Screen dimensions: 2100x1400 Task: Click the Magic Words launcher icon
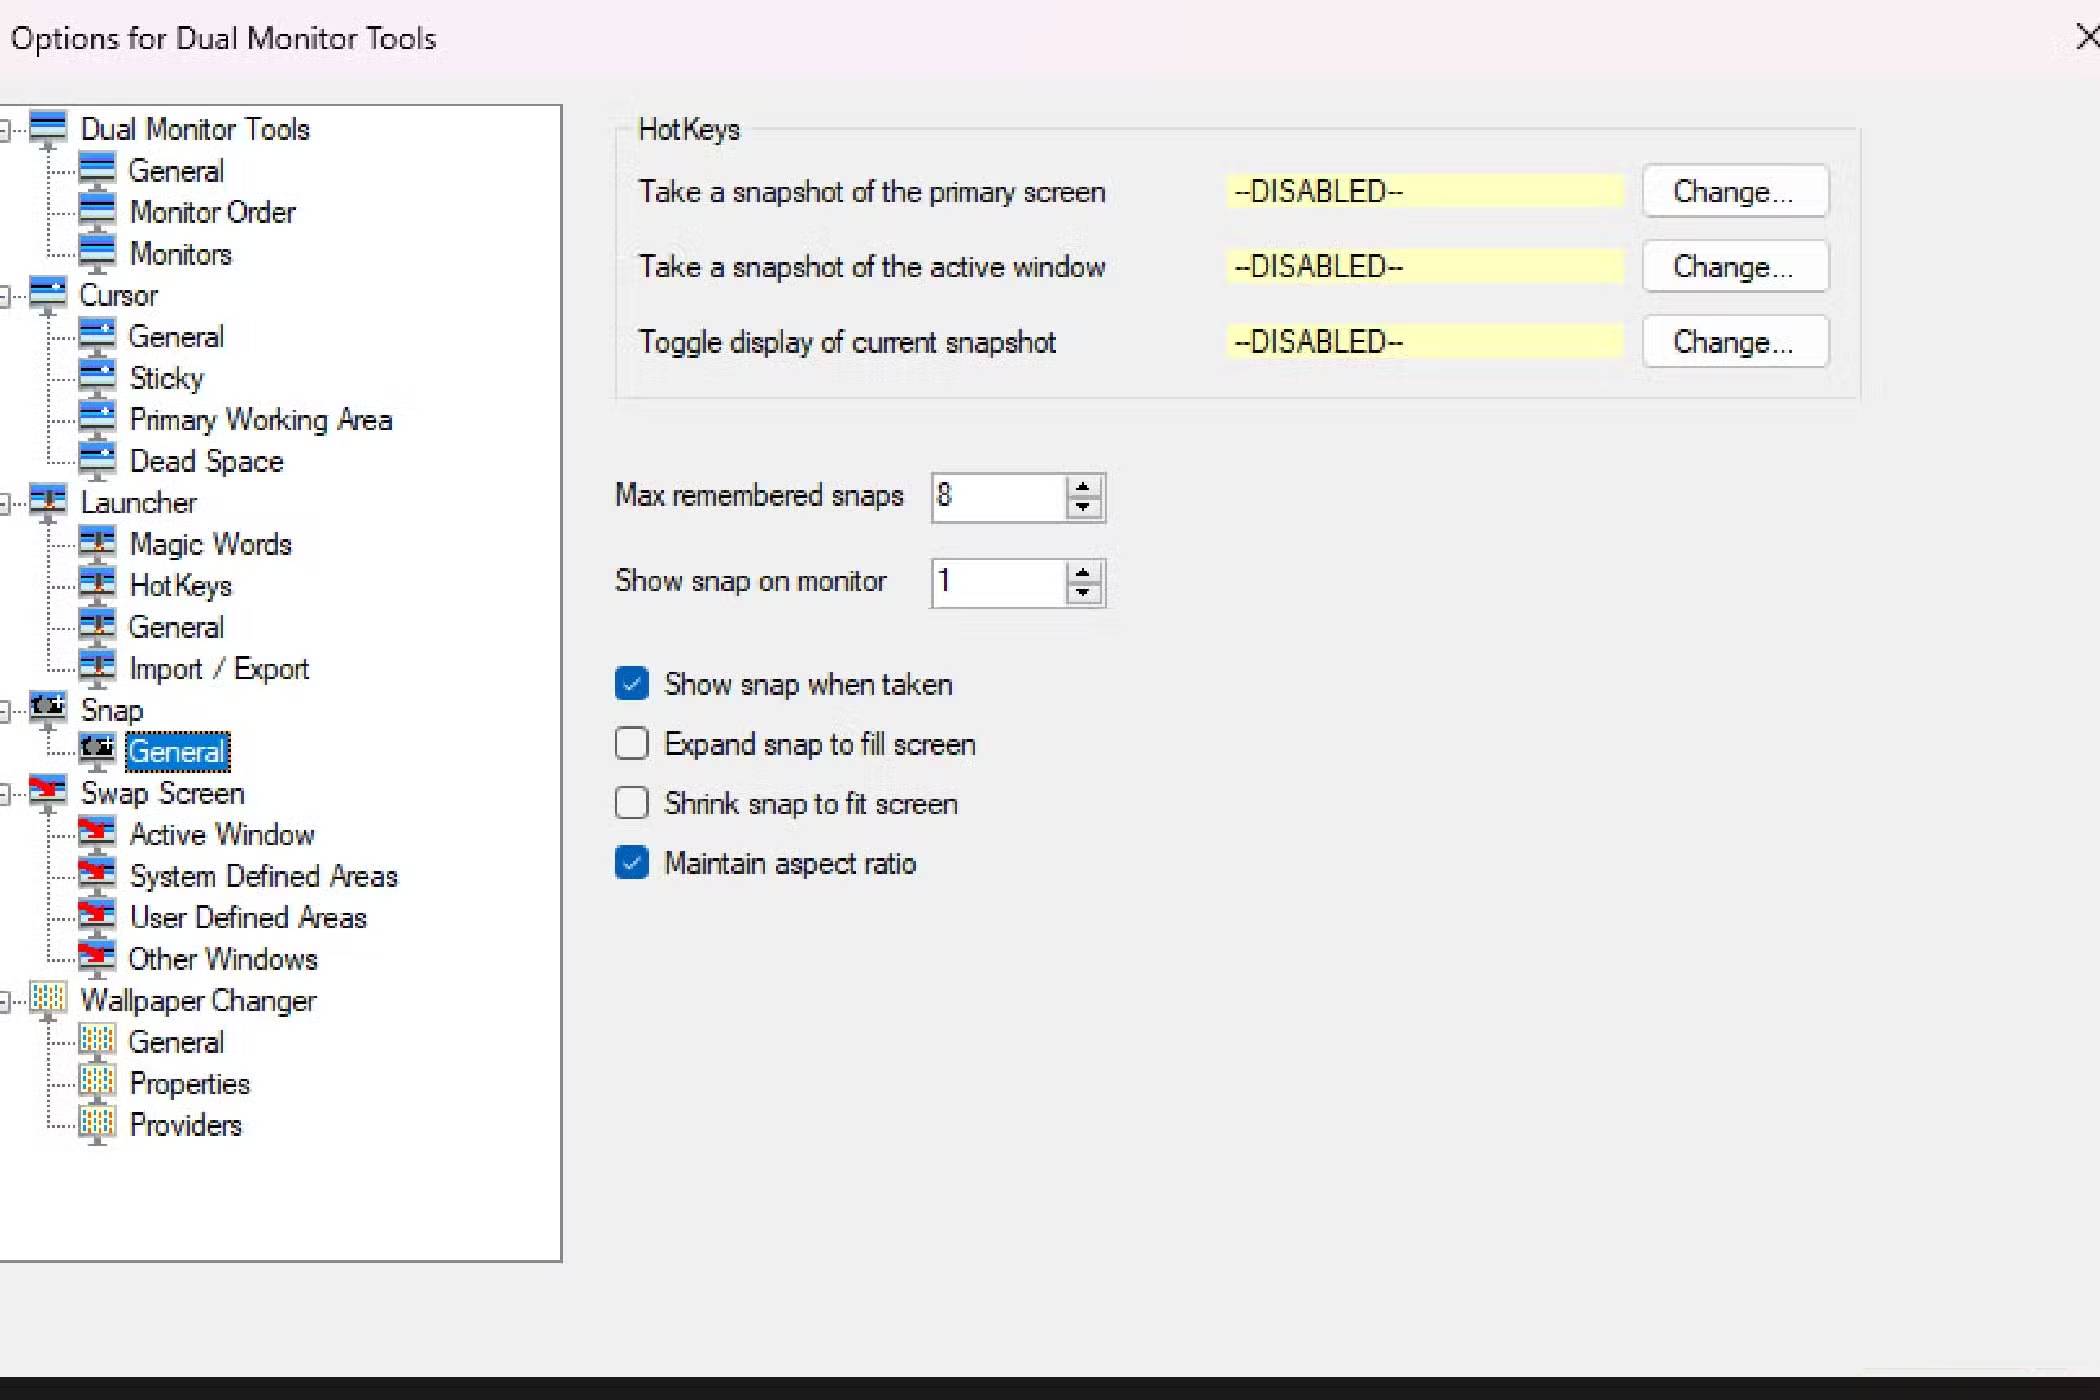point(97,543)
